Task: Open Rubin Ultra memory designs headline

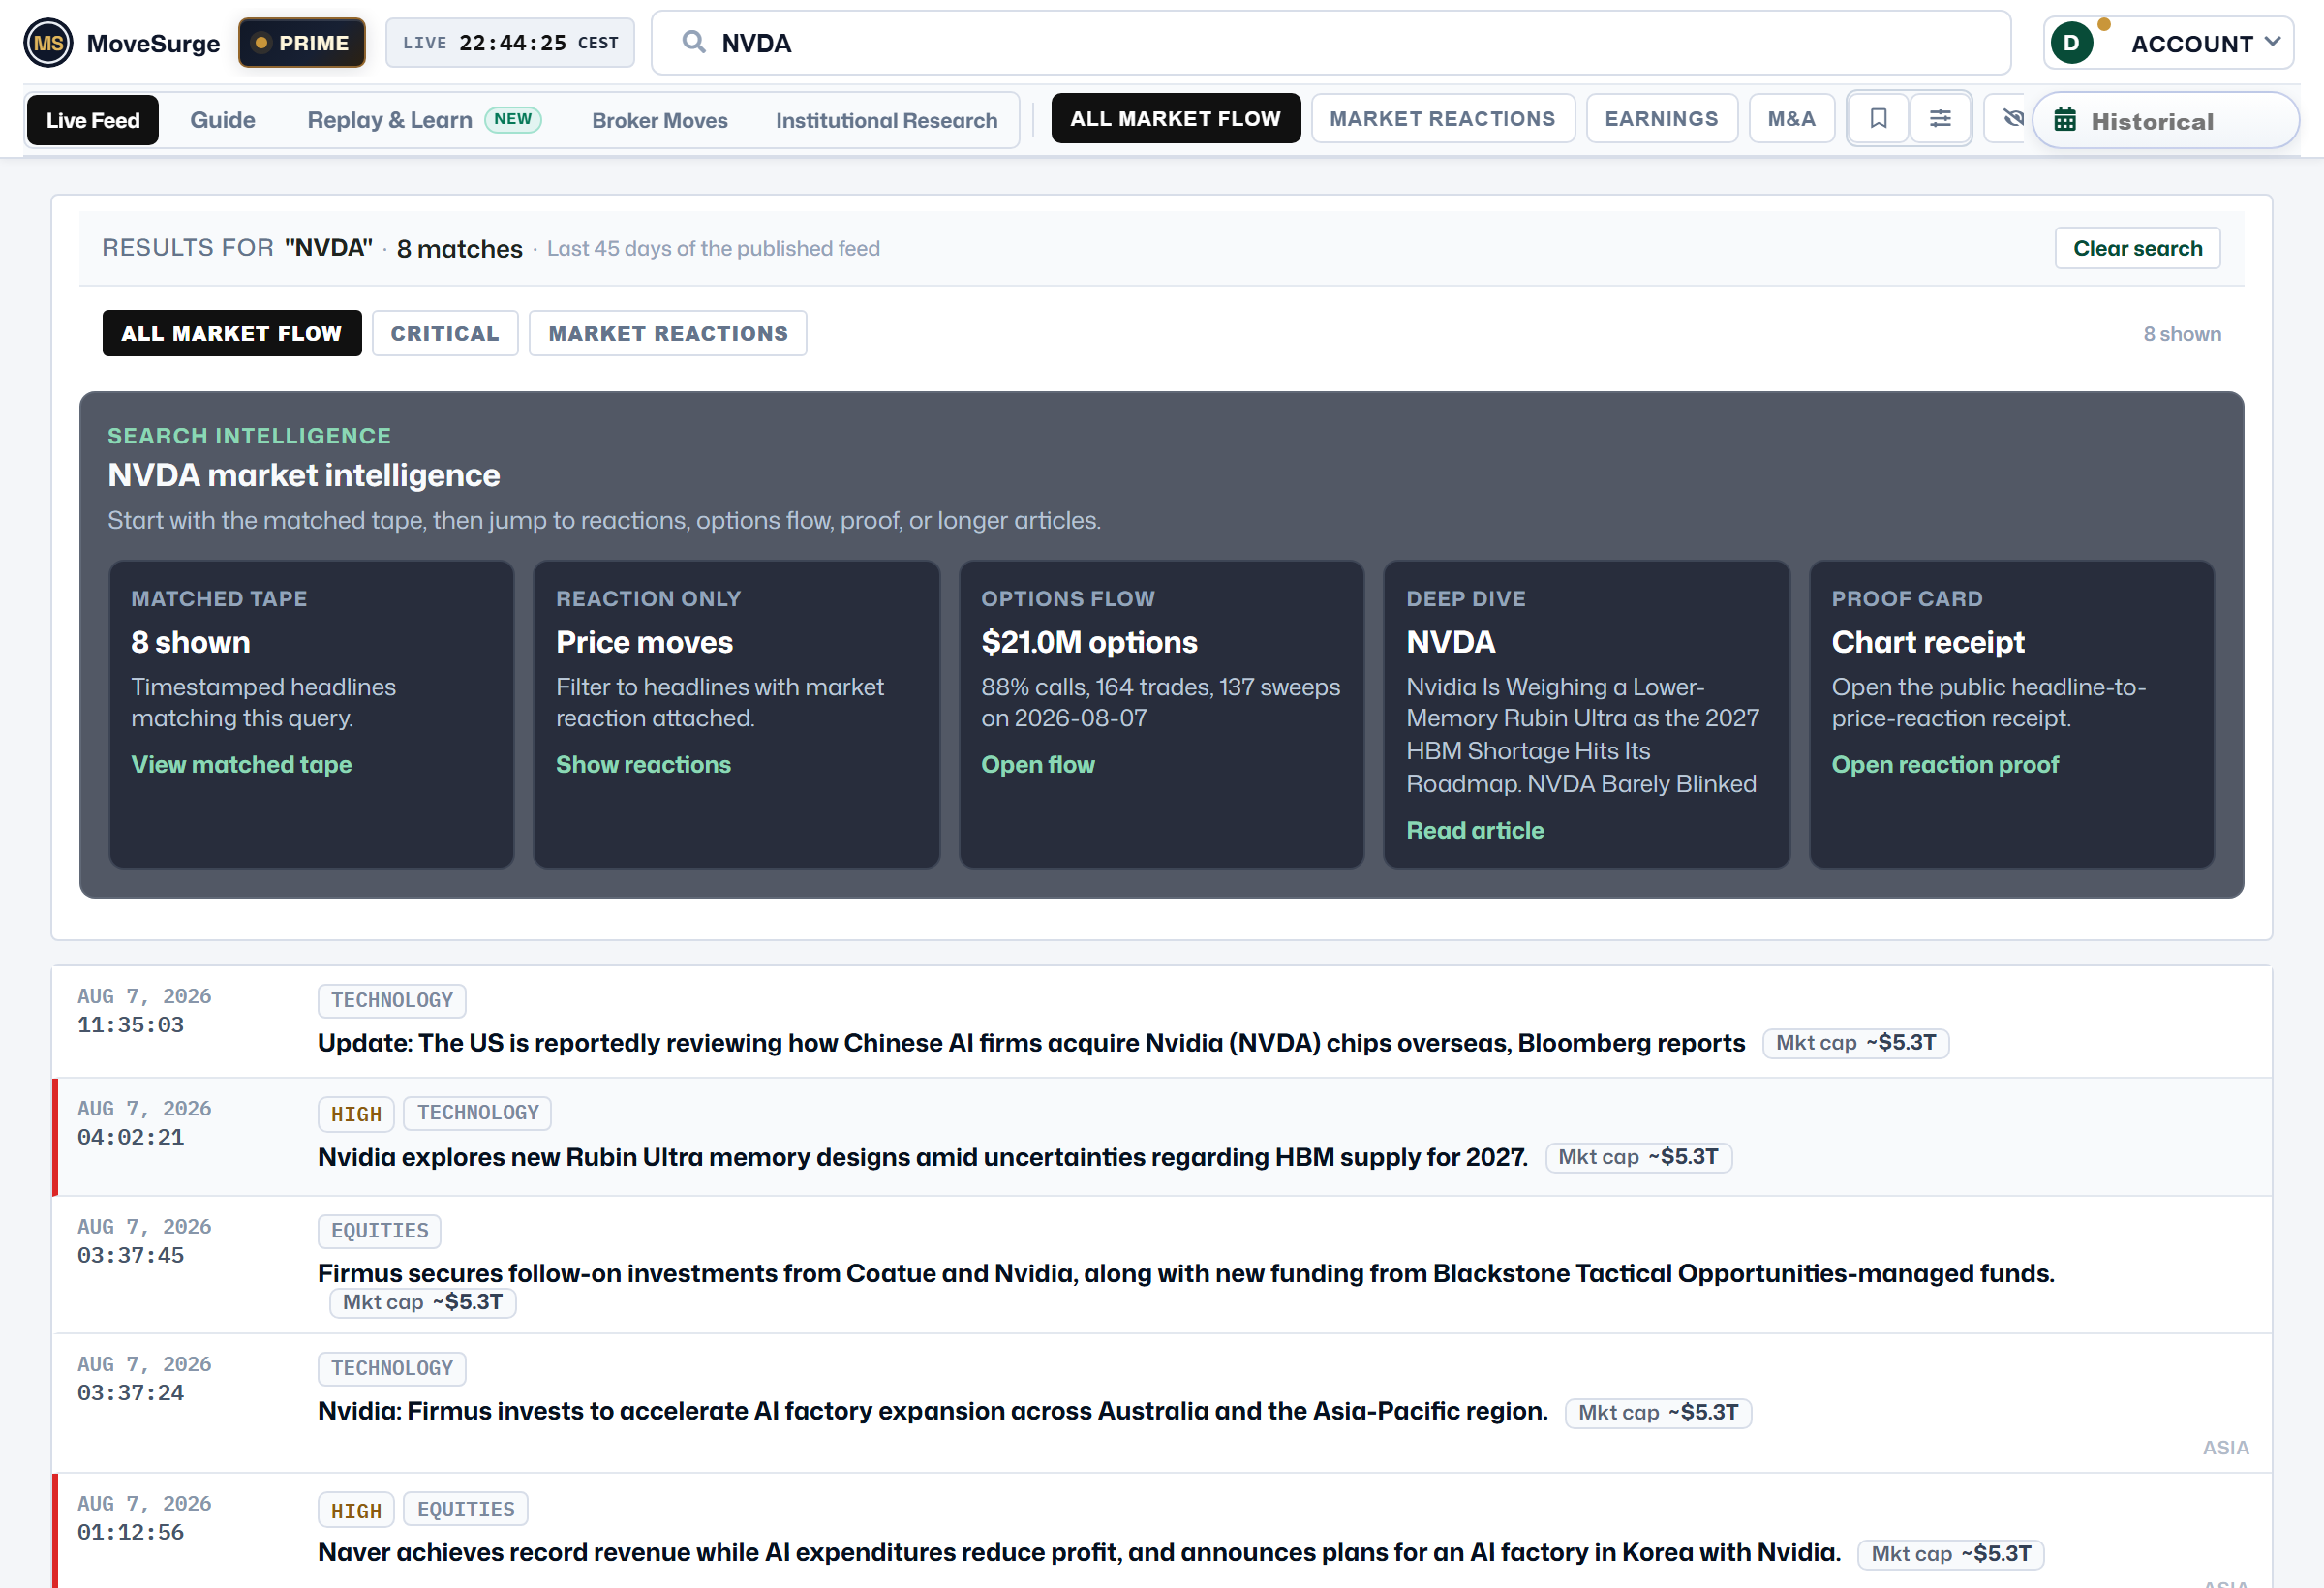Action: pyautogui.click(x=922, y=1157)
